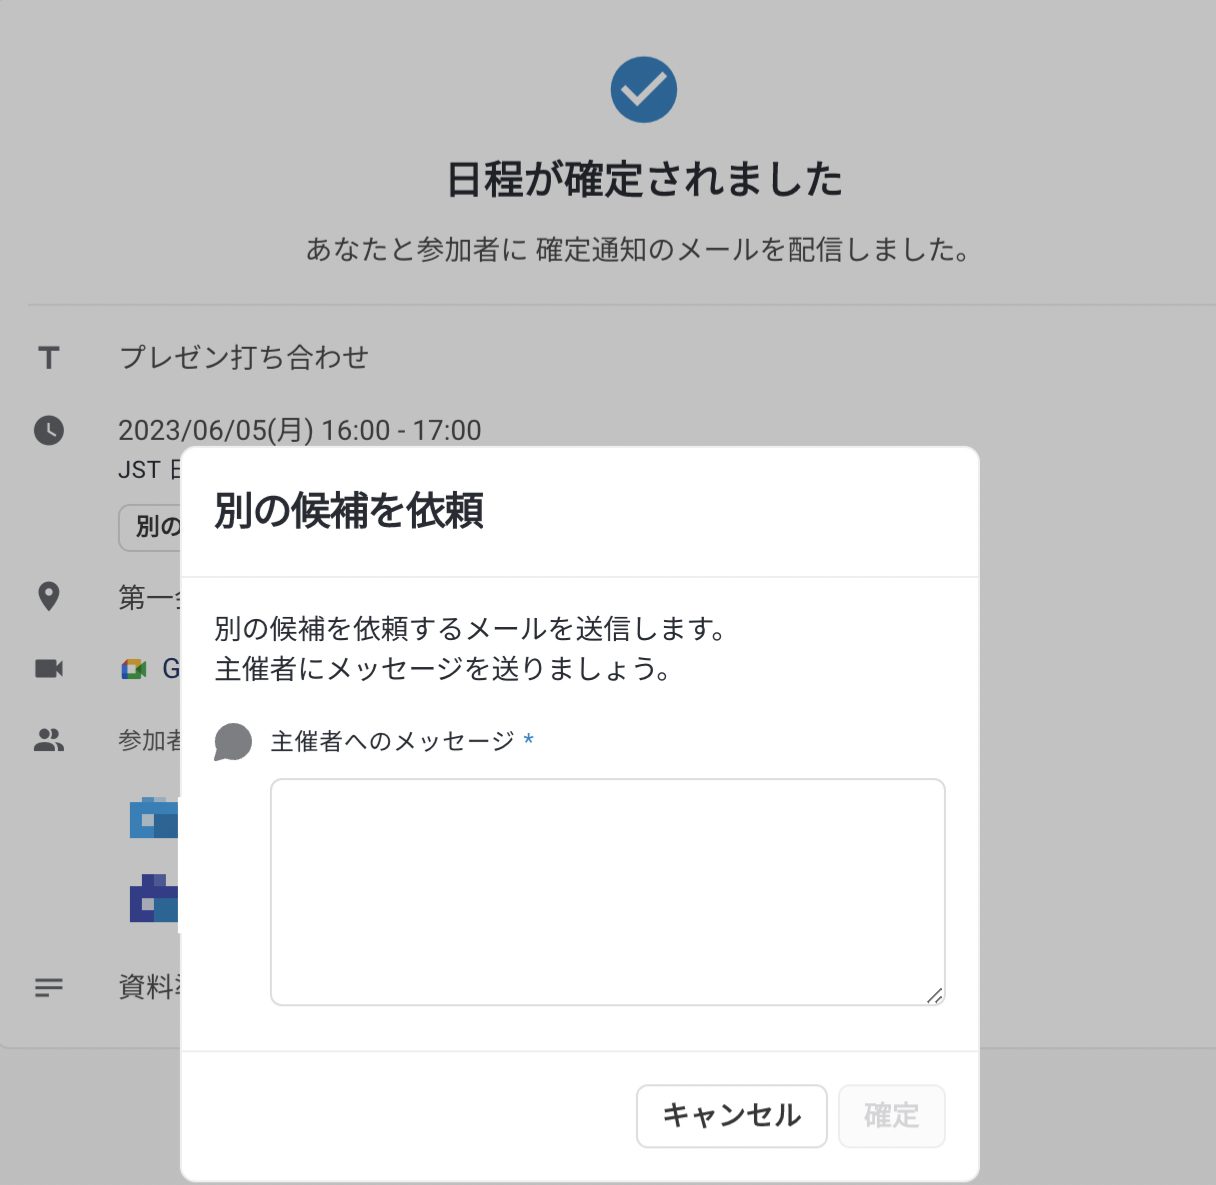Click the event title プレゼン打ち合わせ
The width and height of the screenshot is (1216, 1185).
click(x=243, y=357)
